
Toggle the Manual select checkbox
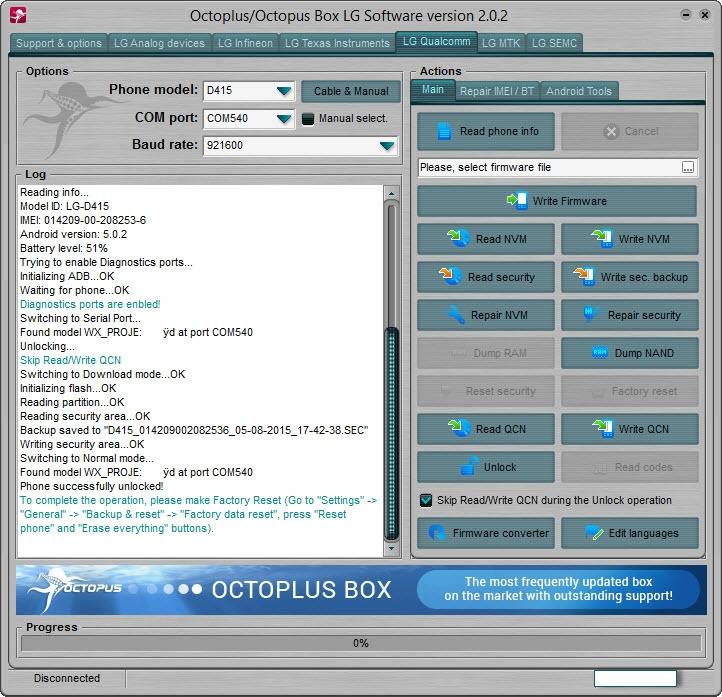coord(308,119)
